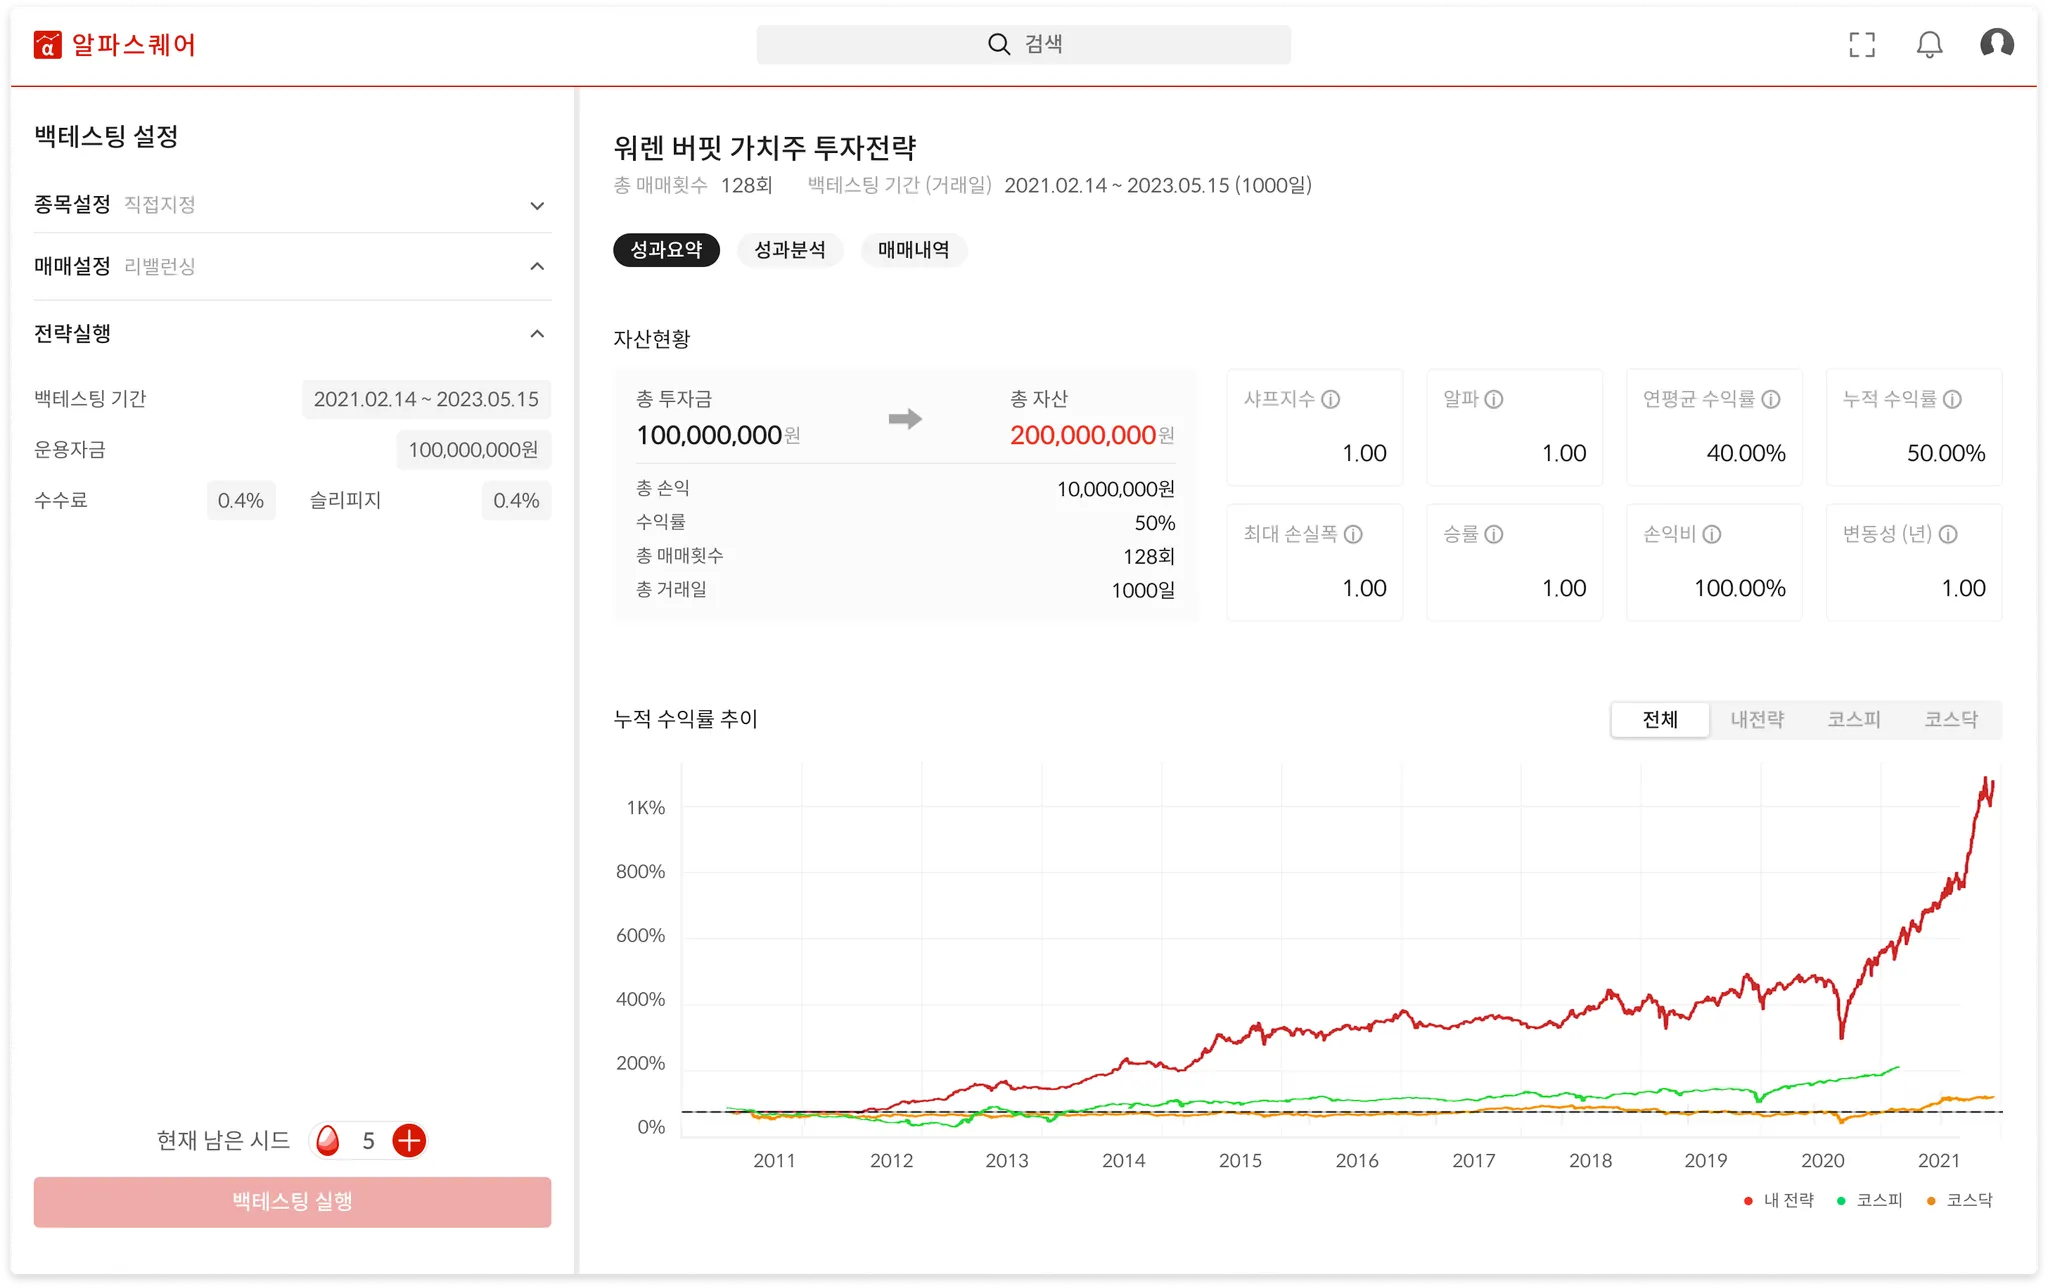Switch chart view to 내전략

click(1757, 719)
